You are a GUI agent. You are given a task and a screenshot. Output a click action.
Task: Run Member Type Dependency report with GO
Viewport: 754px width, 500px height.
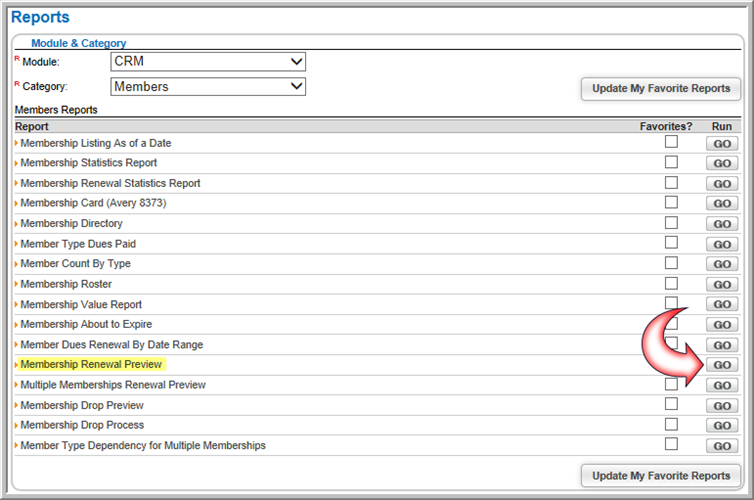coord(722,446)
